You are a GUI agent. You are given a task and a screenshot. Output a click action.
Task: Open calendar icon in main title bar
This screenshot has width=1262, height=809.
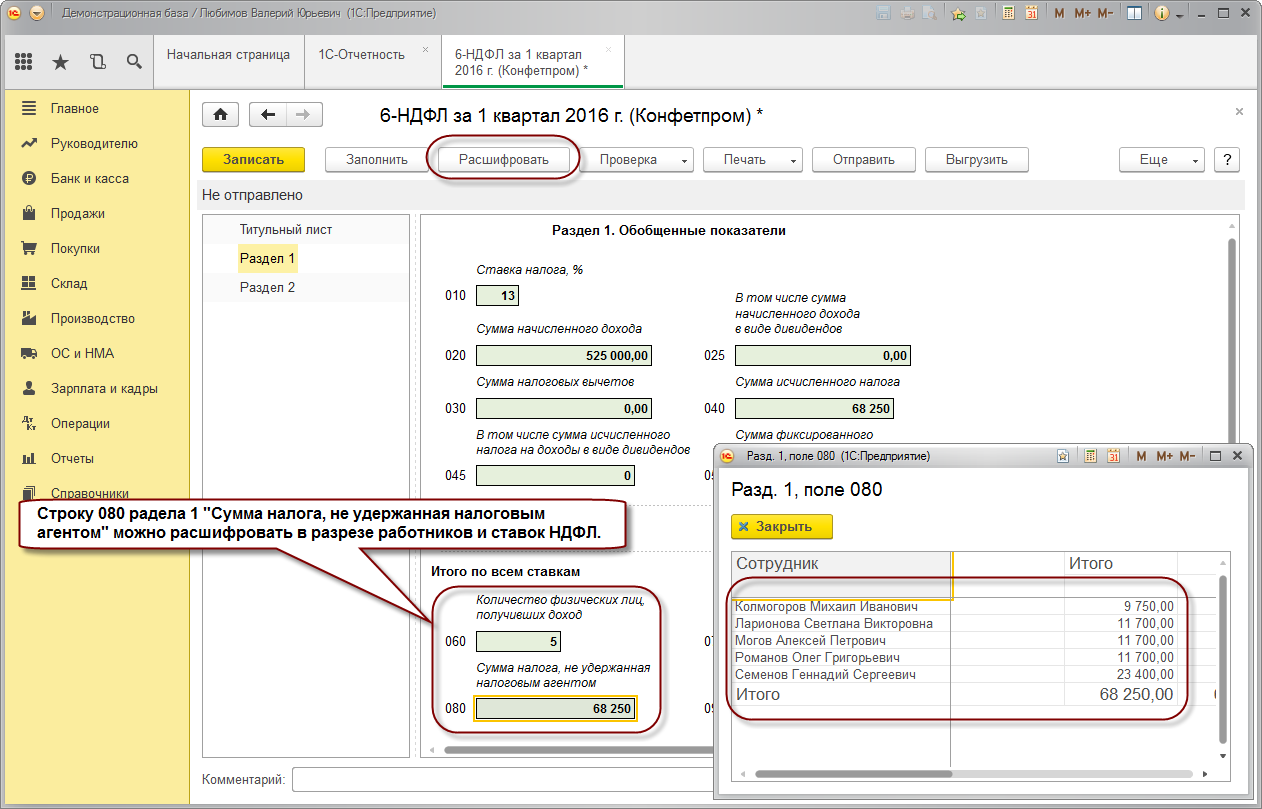[1031, 14]
